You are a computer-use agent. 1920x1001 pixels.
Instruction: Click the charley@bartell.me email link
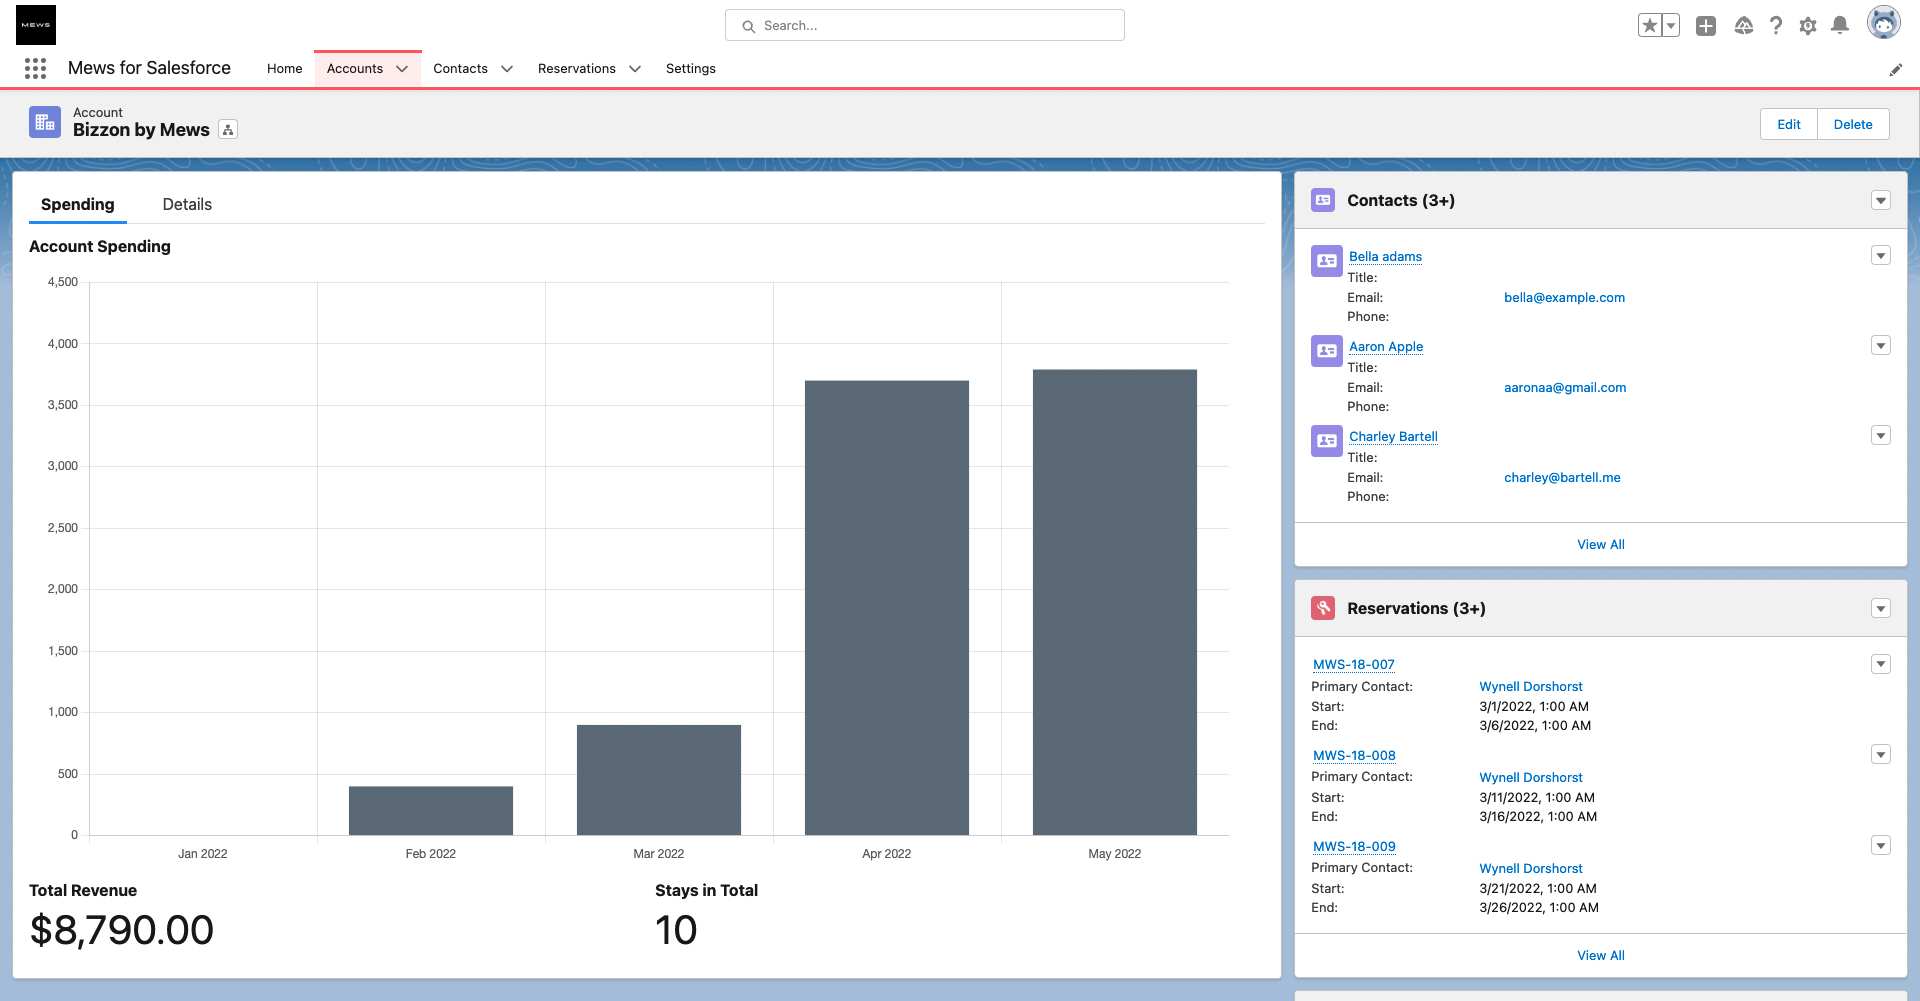point(1562,478)
